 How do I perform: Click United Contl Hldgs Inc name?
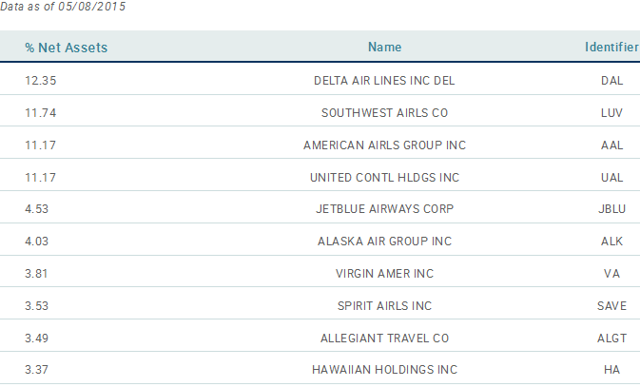(384, 178)
